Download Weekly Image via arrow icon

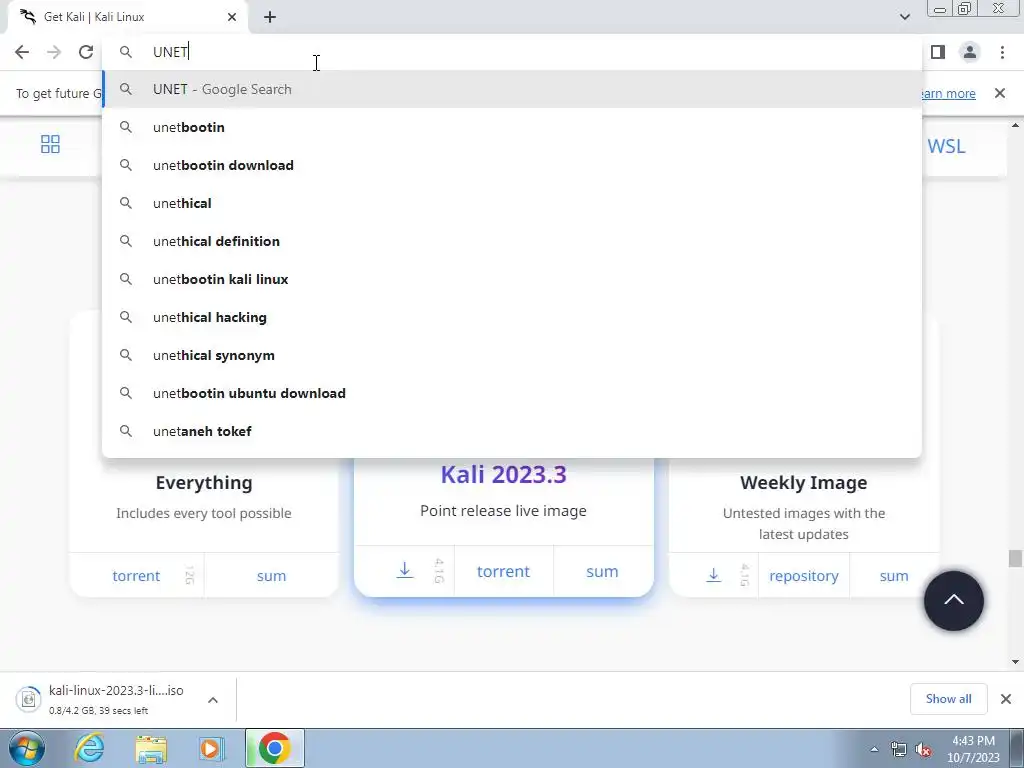click(x=713, y=575)
